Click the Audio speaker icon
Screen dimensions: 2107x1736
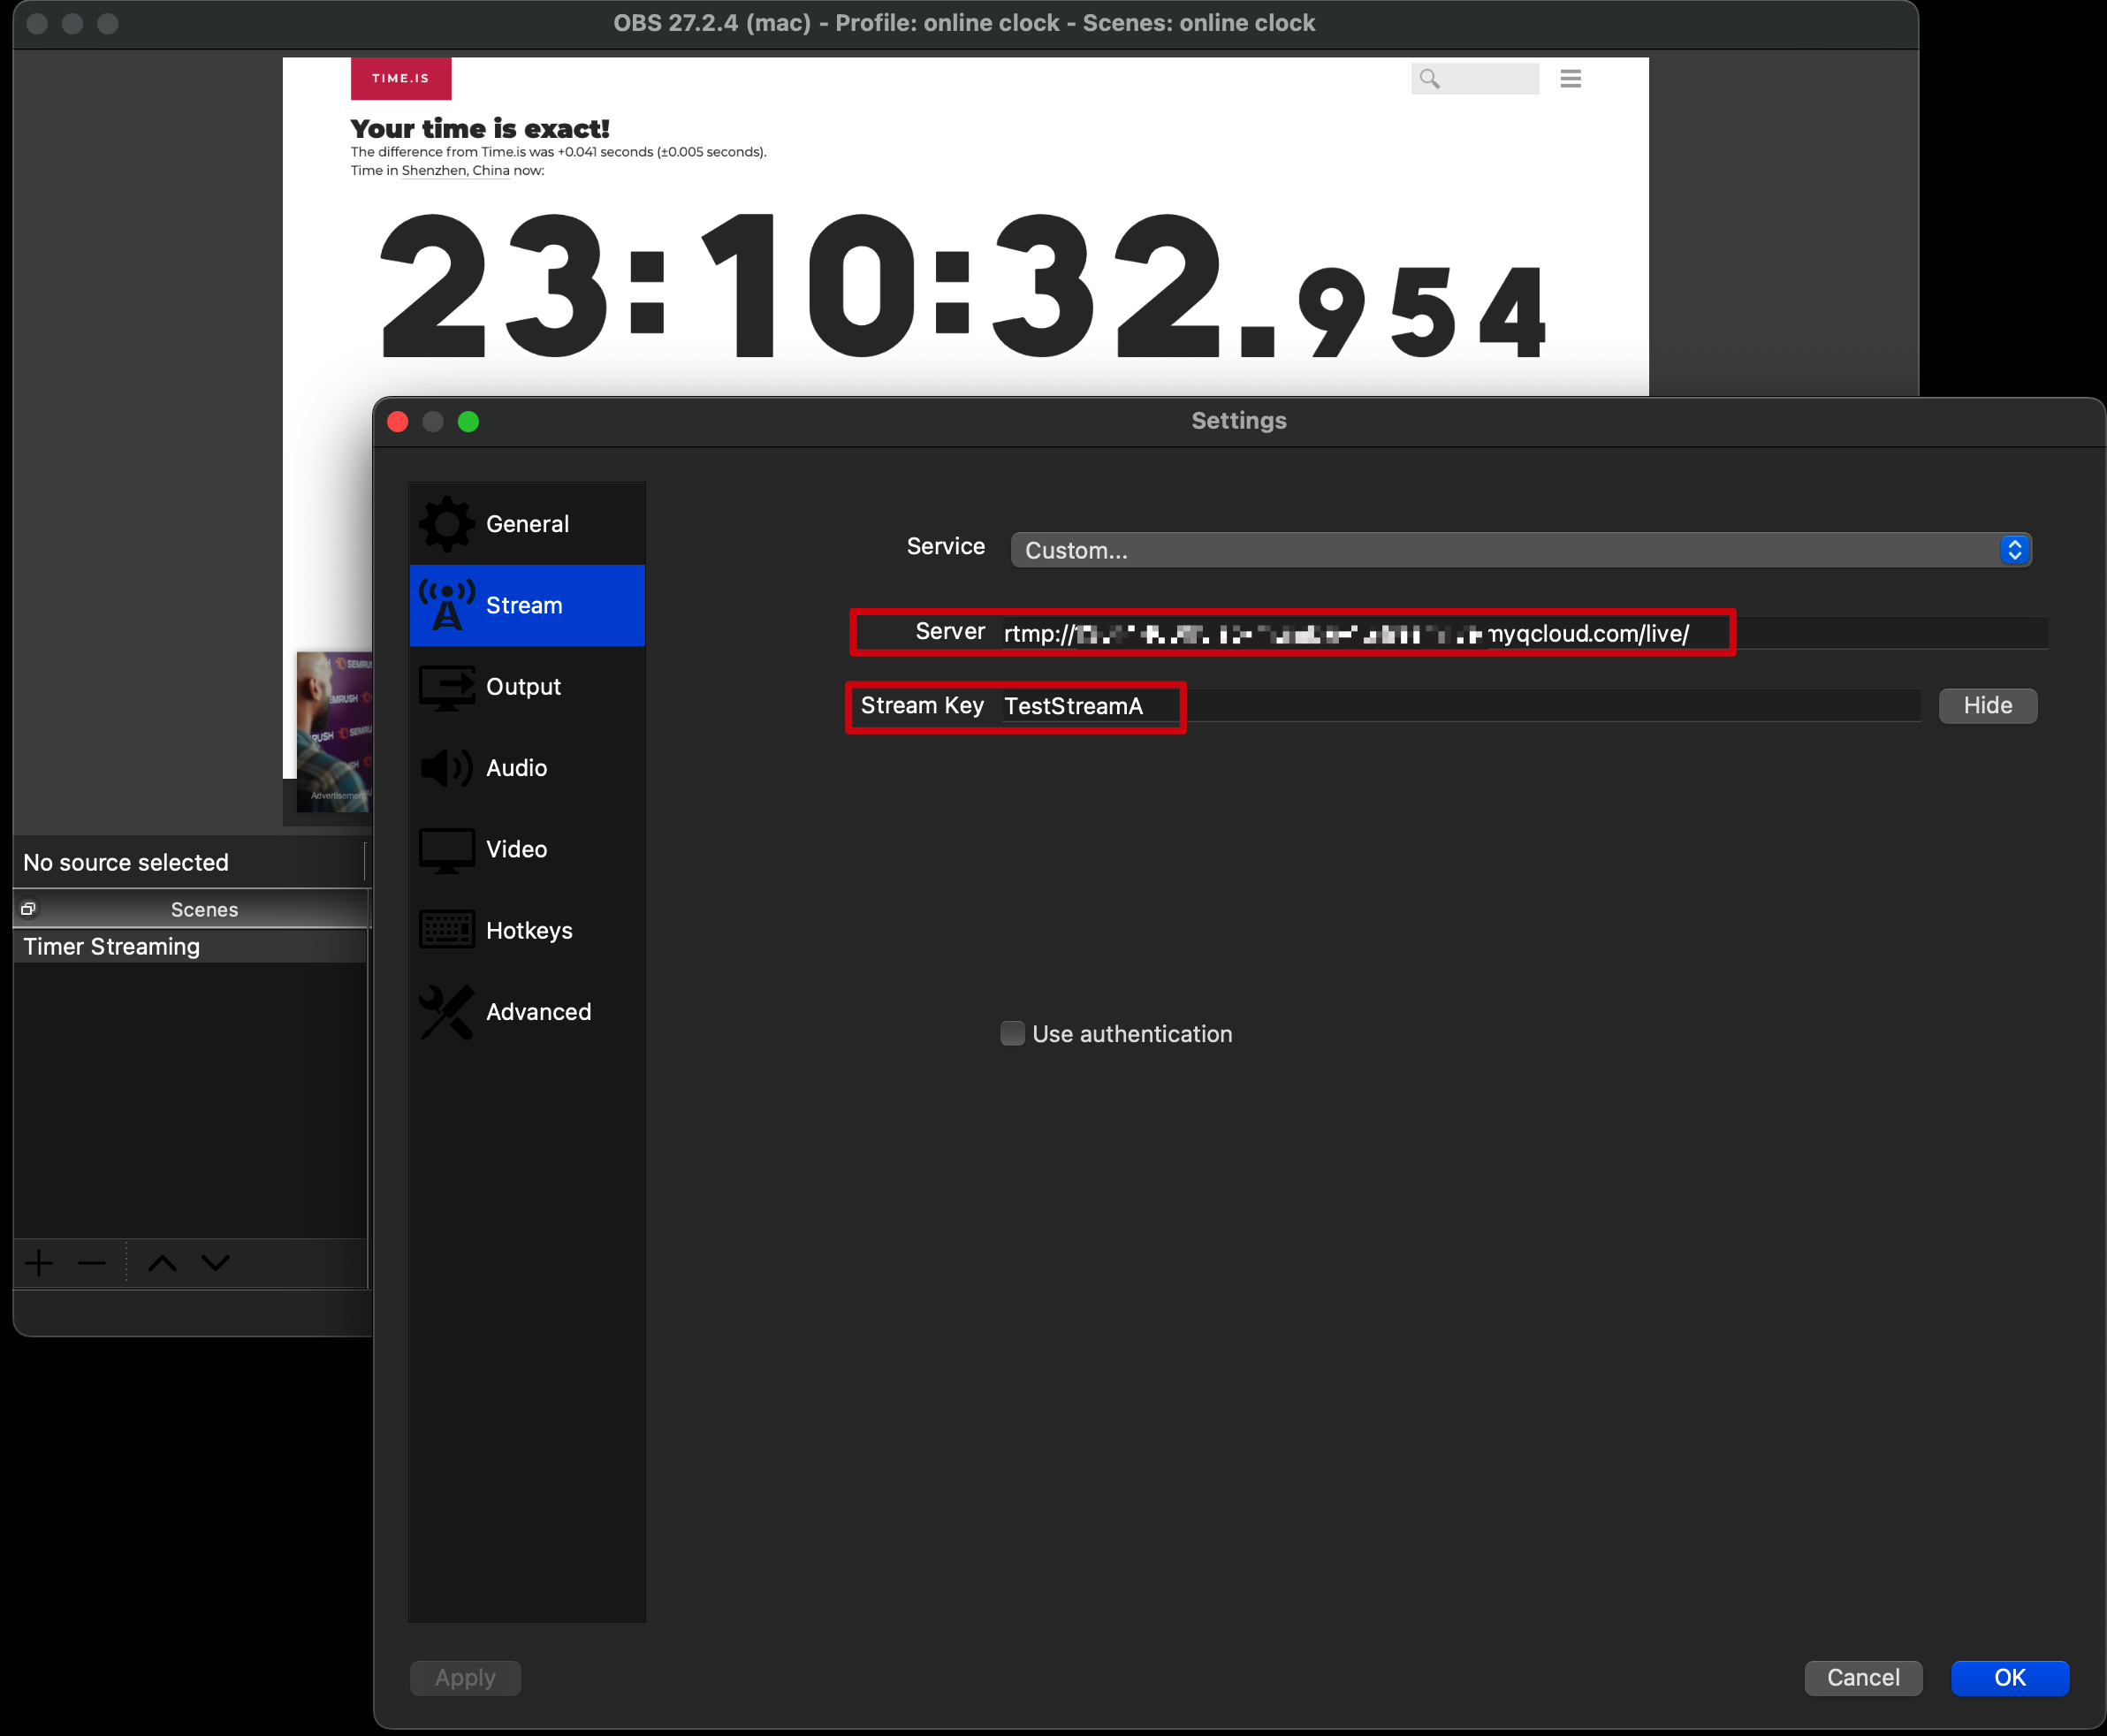(446, 768)
